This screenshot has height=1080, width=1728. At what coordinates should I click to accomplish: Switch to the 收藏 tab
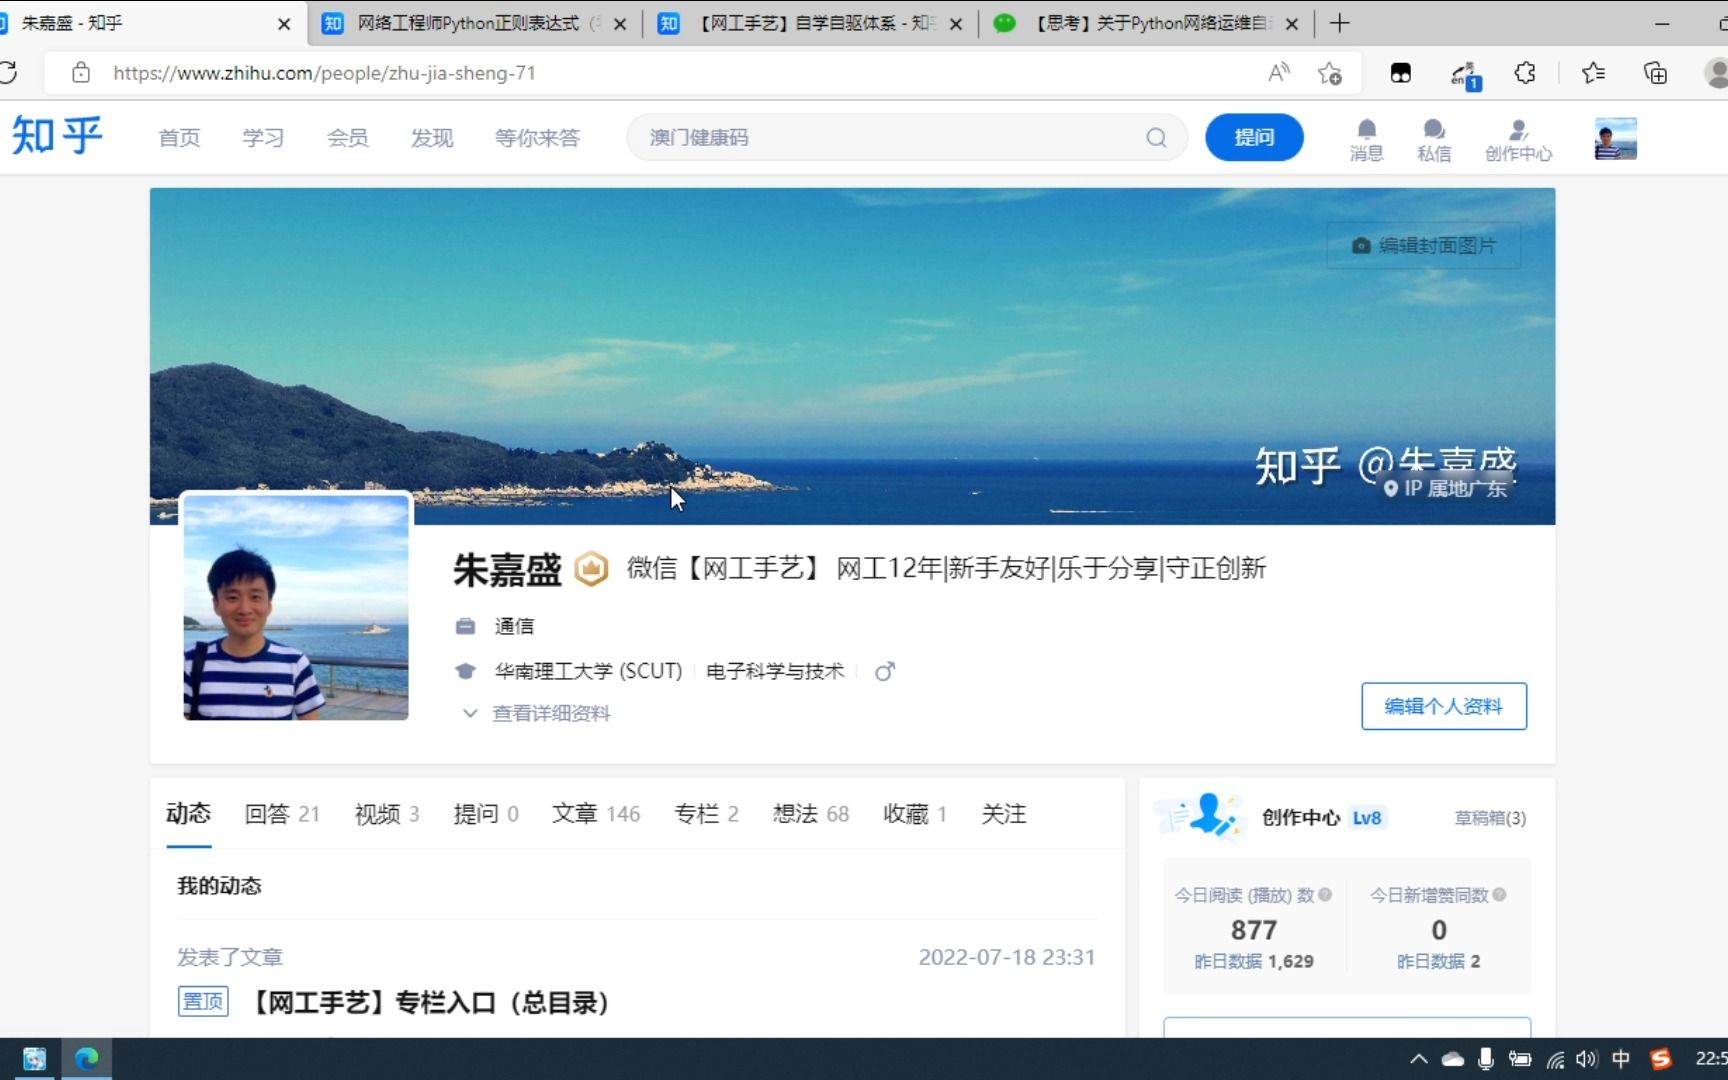(905, 814)
